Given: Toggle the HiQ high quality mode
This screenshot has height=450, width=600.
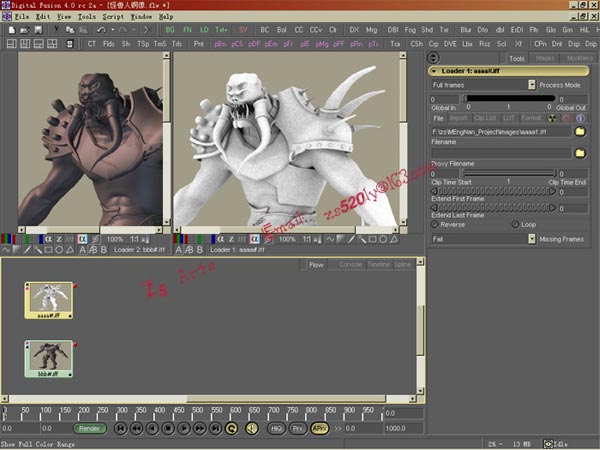Looking at the screenshot, I should (x=277, y=428).
